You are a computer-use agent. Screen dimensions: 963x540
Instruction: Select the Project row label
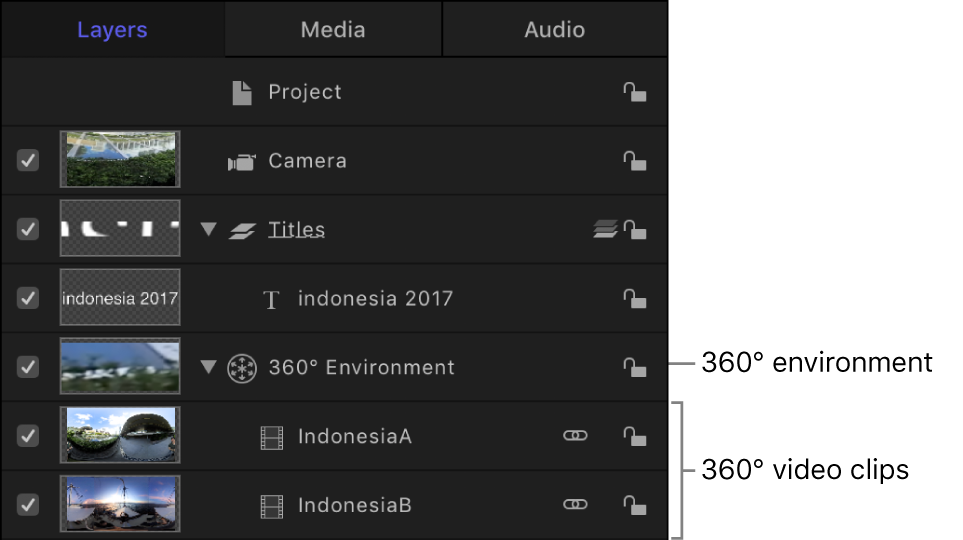click(x=305, y=93)
